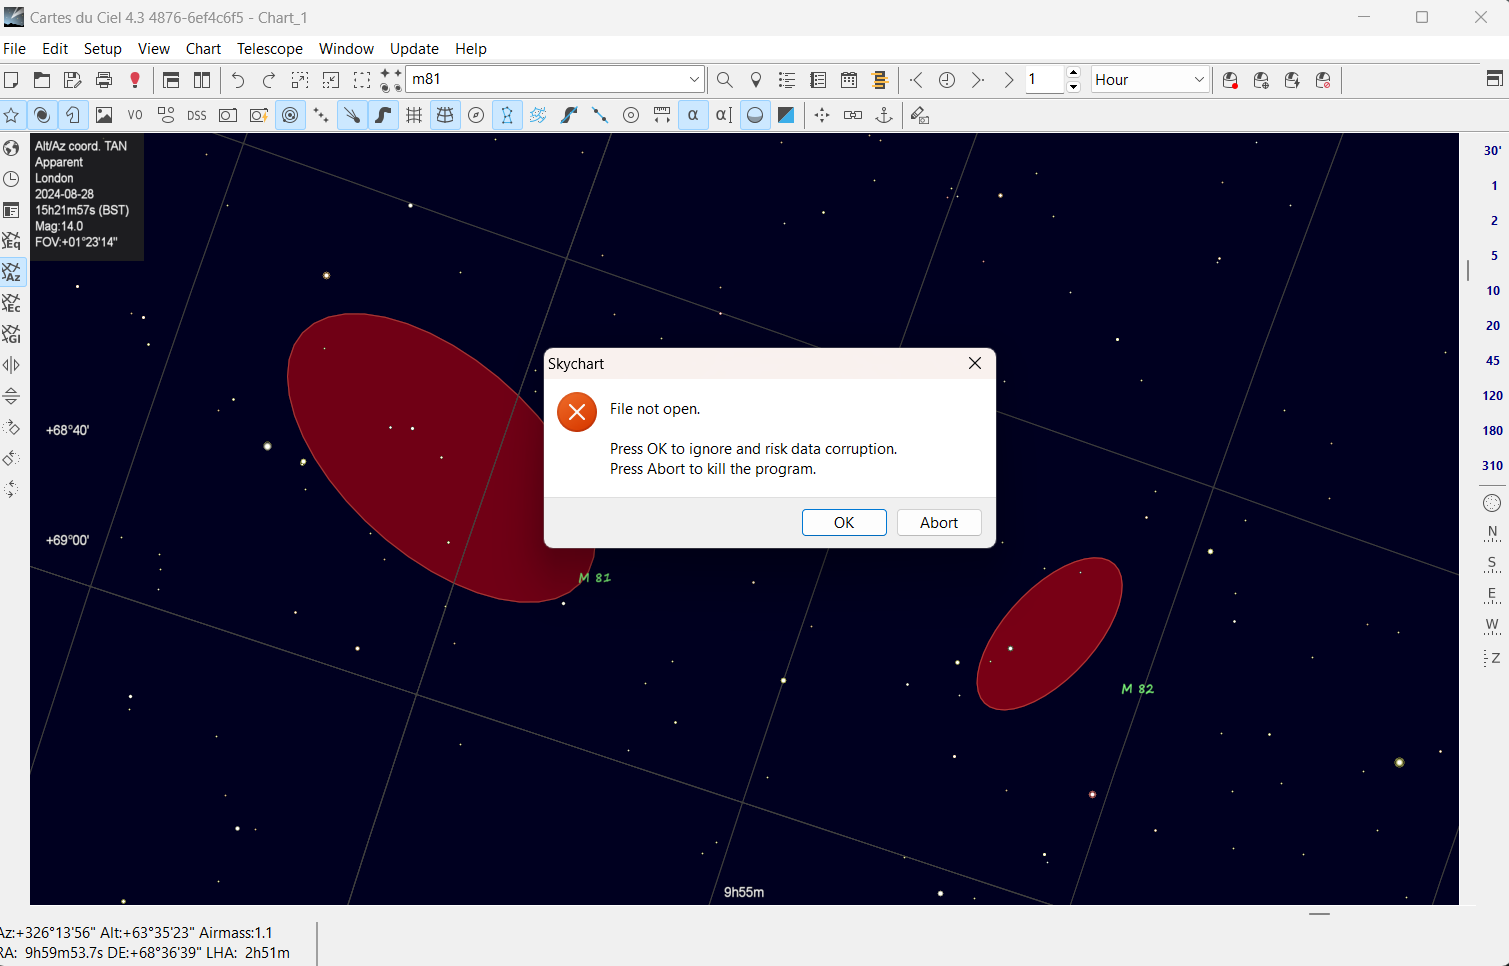Image resolution: width=1509 pixels, height=966 pixels.
Task: Toggle the constellation figures button
Action: click(x=507, y=116)
